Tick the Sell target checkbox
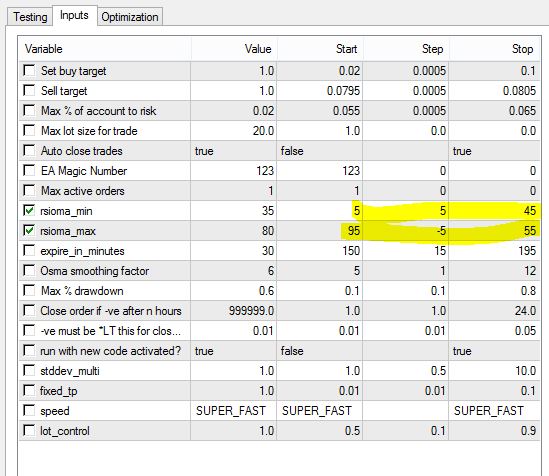This screenshot has width=549, height=476. point(29,90)
